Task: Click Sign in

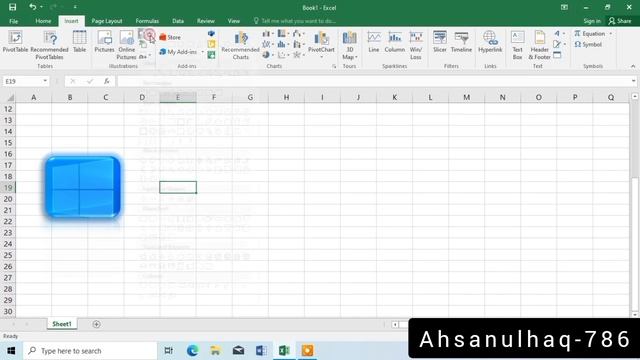Action: (592, 21)
